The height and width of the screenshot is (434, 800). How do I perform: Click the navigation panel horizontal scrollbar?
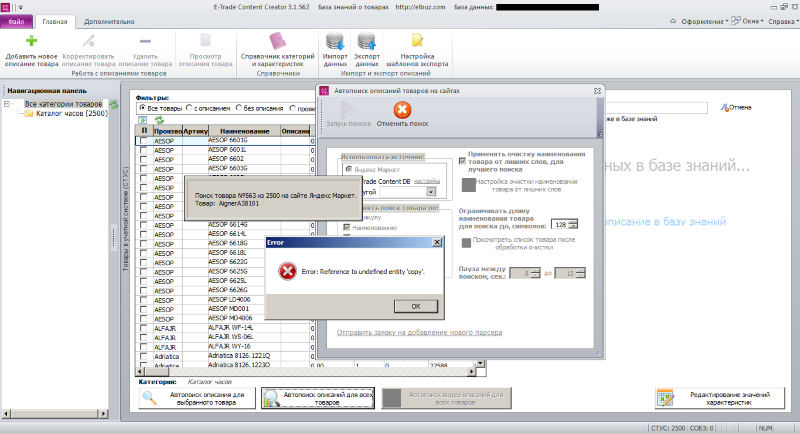54,414
